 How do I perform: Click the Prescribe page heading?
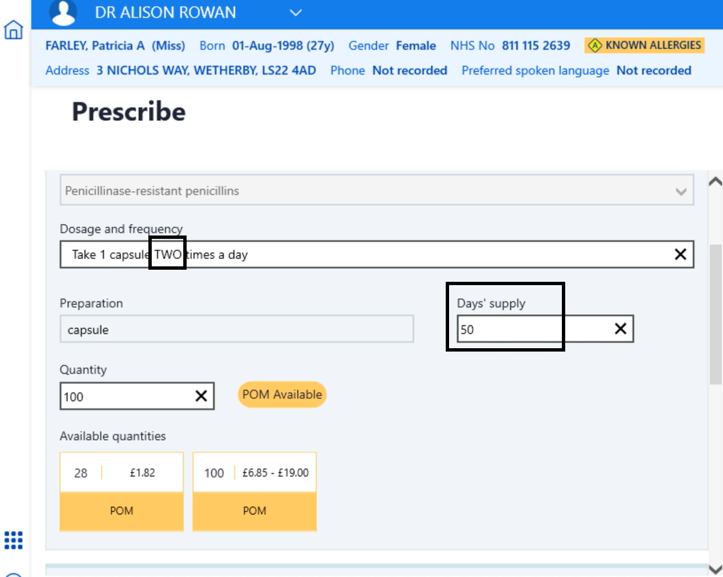click(x=129, y=112)
